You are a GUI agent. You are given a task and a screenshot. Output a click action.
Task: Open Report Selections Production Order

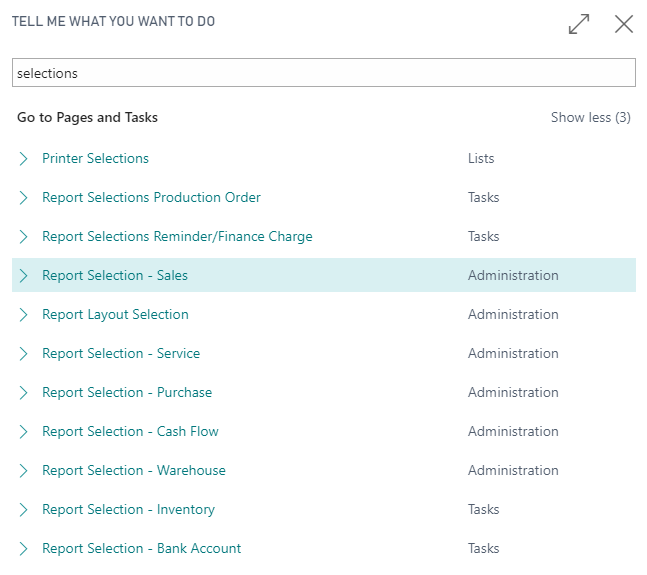[151, 198]
